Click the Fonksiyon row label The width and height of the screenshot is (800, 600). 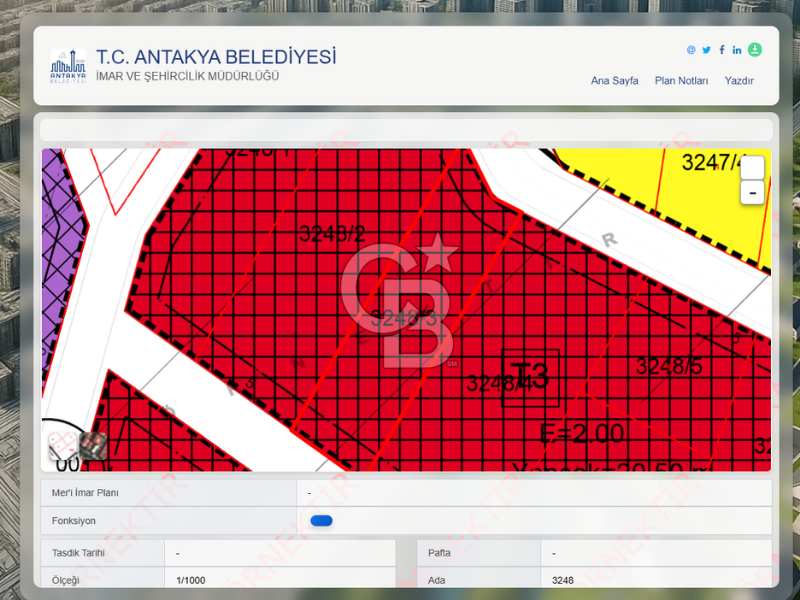(x=73, y=521)
